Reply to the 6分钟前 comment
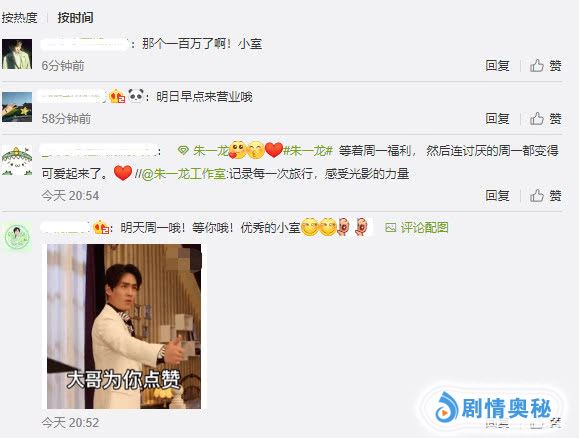This screenshot has width=579, height=438. 497,66
